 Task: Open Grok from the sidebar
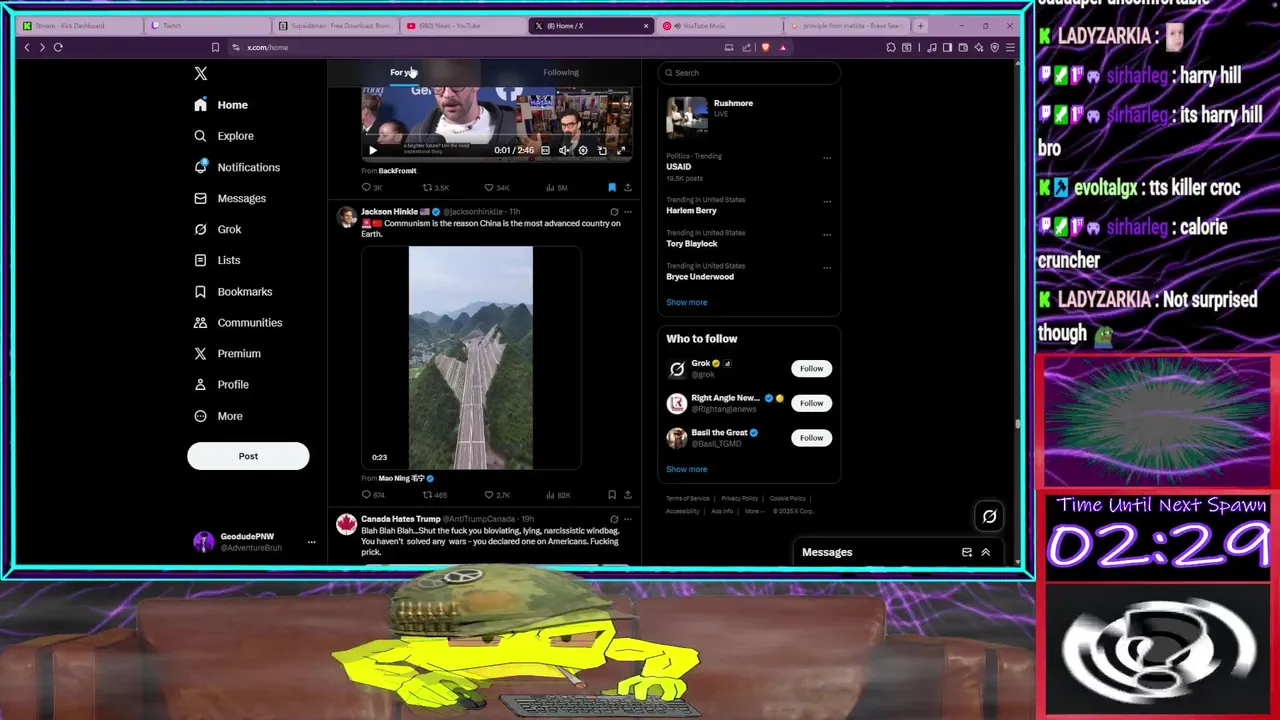click(x=218, y=229)
